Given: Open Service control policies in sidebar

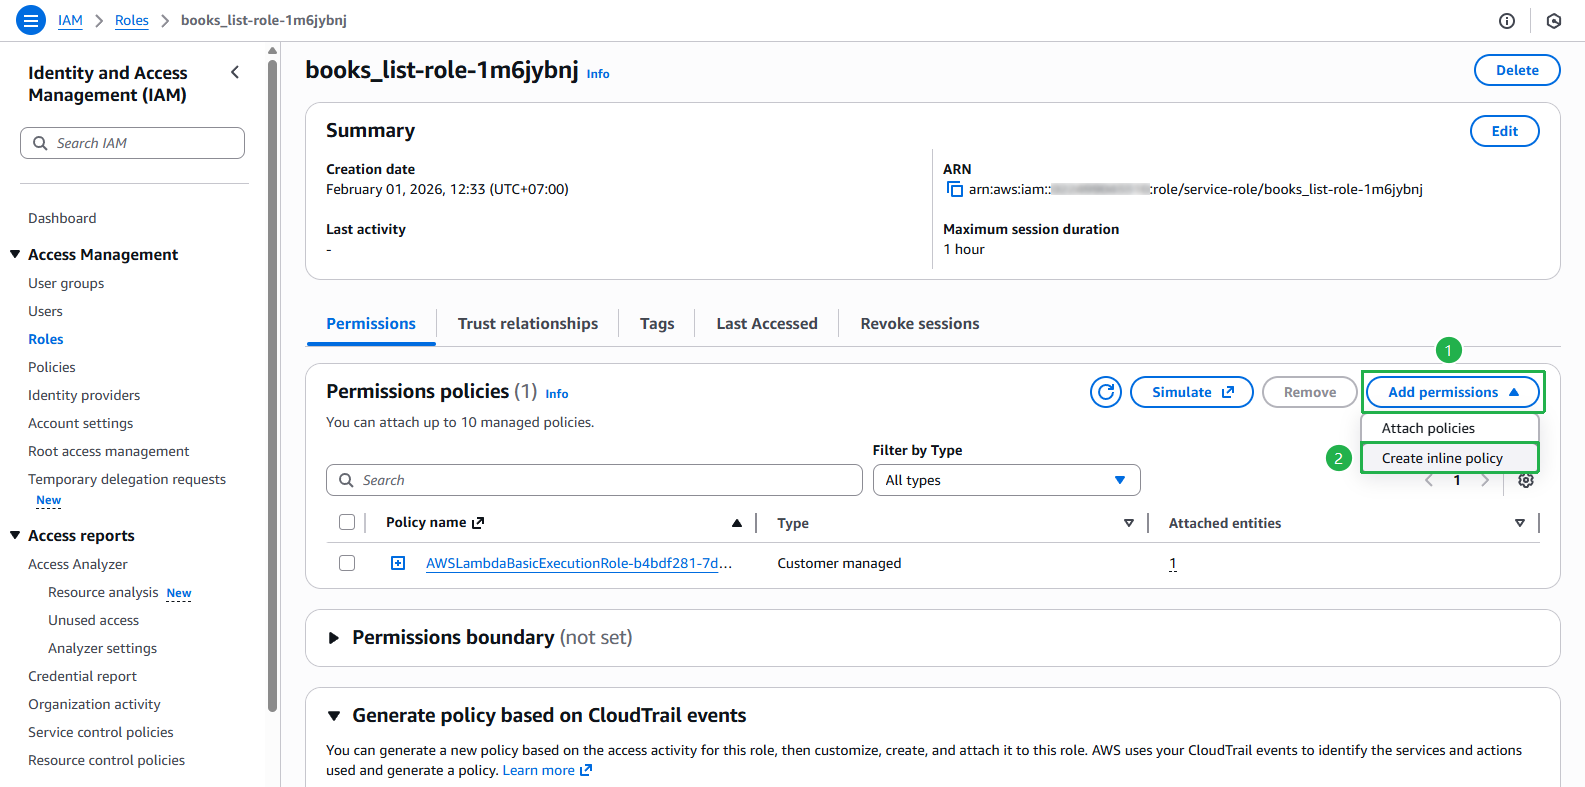Looking at the screenshot, I should [101, 732].
